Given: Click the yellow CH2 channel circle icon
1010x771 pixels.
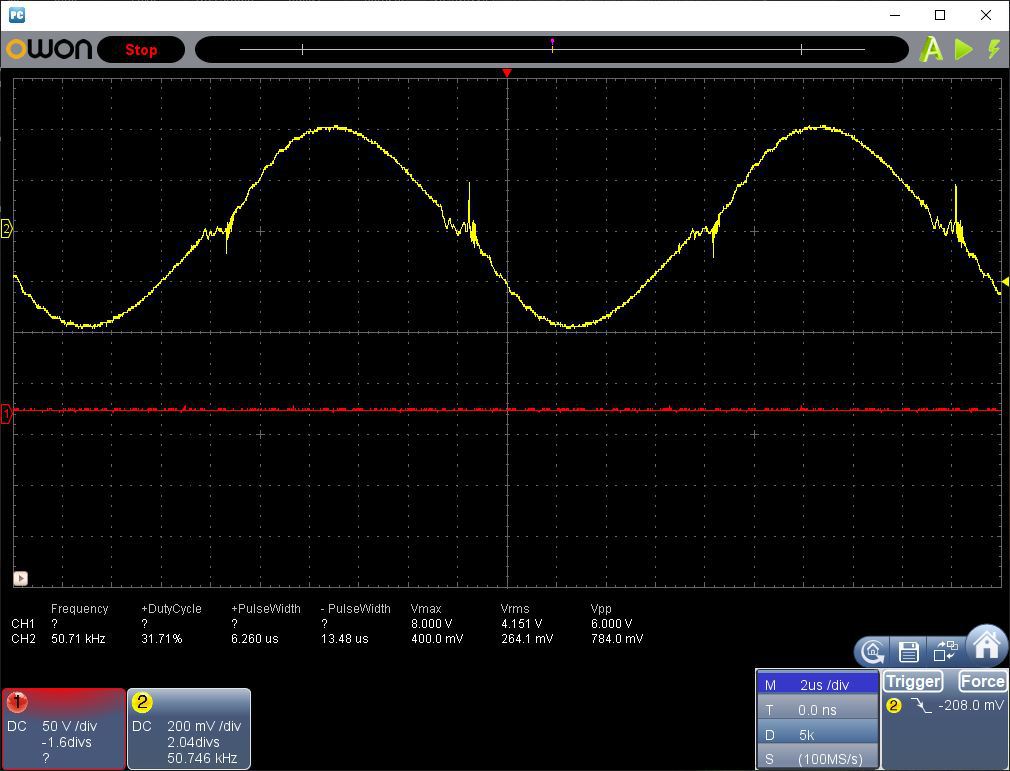Looking at the screenshot, I should 142,702.
